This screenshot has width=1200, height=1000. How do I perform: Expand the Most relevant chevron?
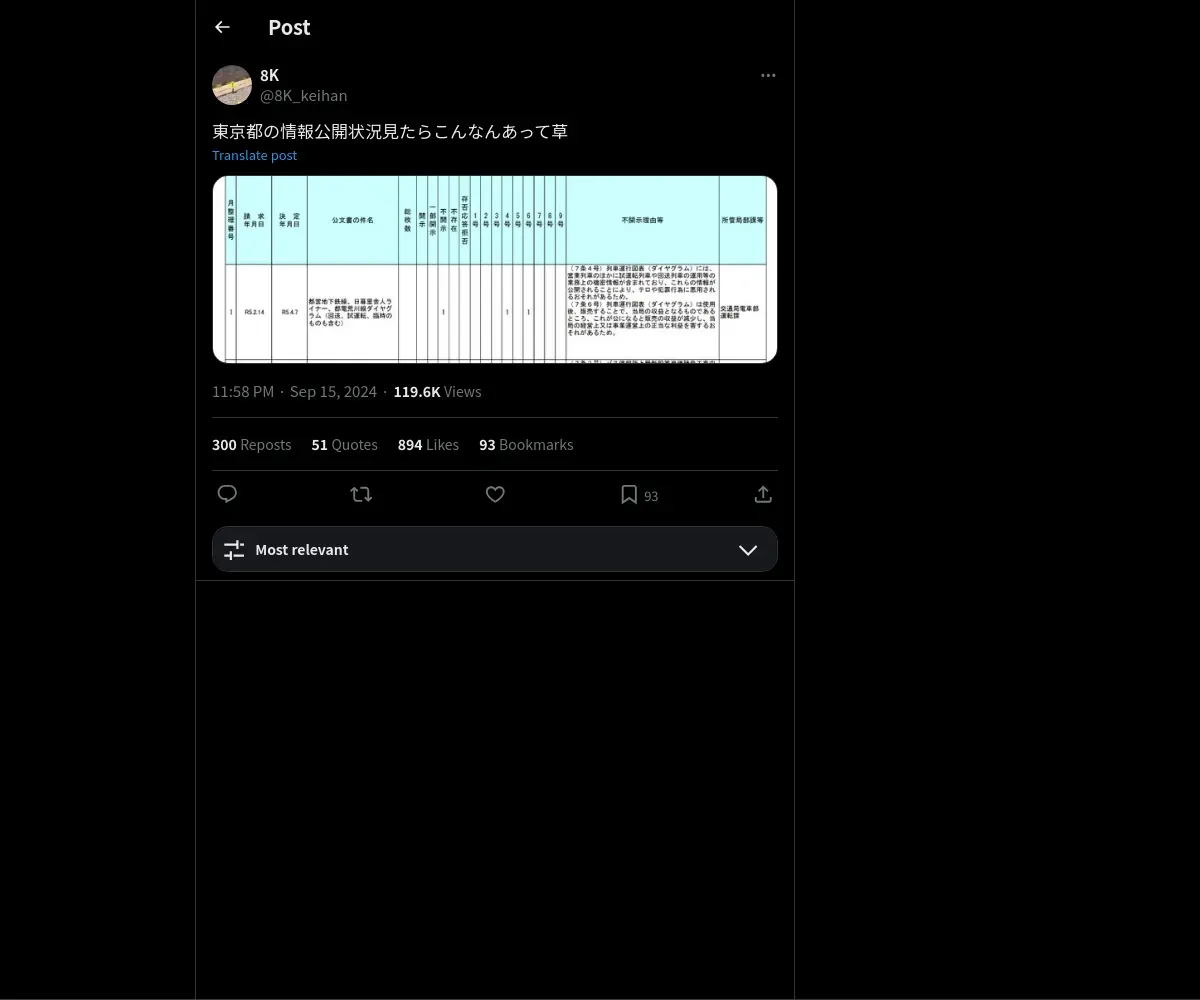[x=748, y=550]
